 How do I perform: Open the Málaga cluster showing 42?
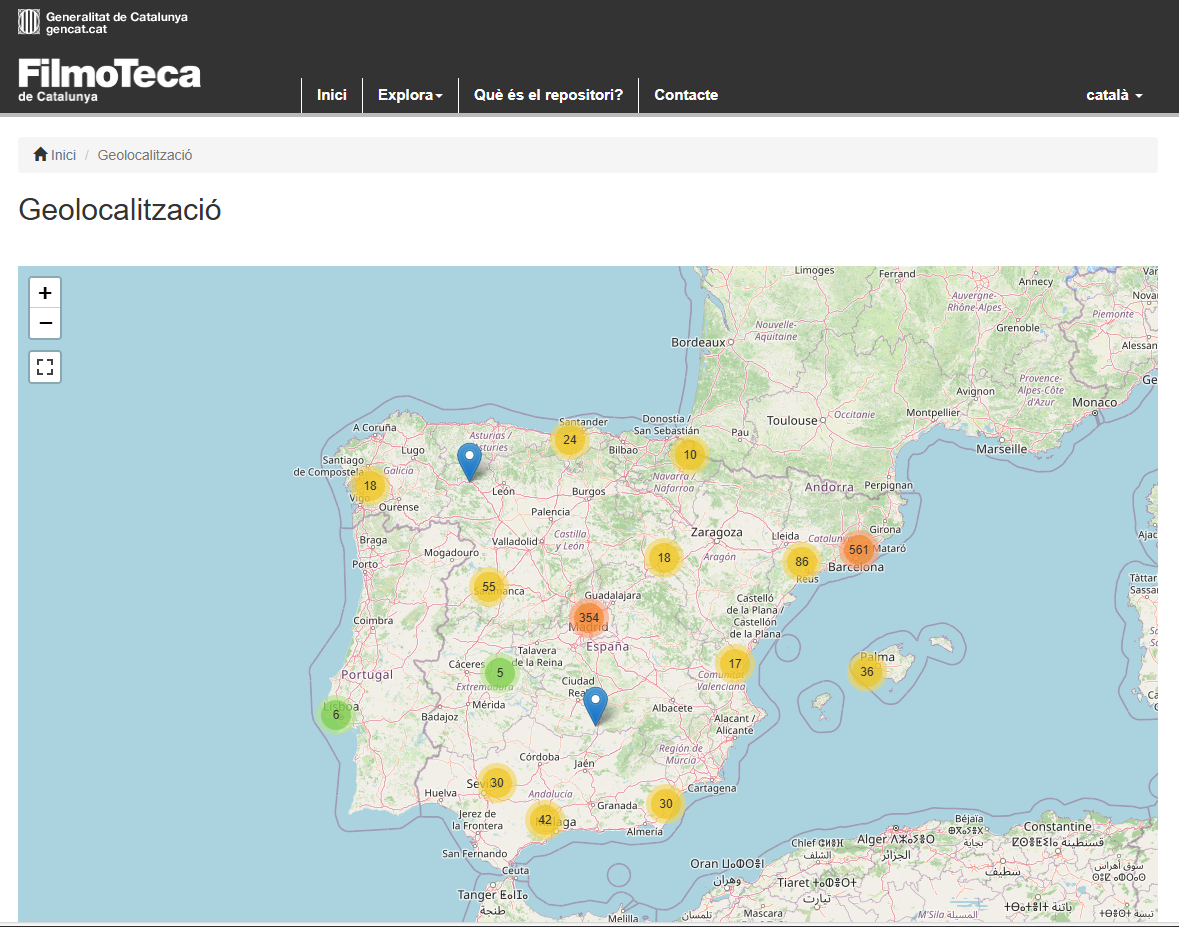[545, 820]
